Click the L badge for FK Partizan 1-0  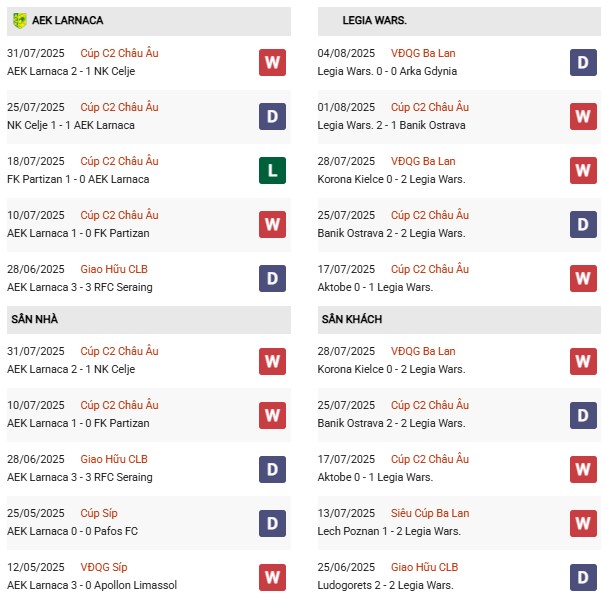[x=272, y=171]
